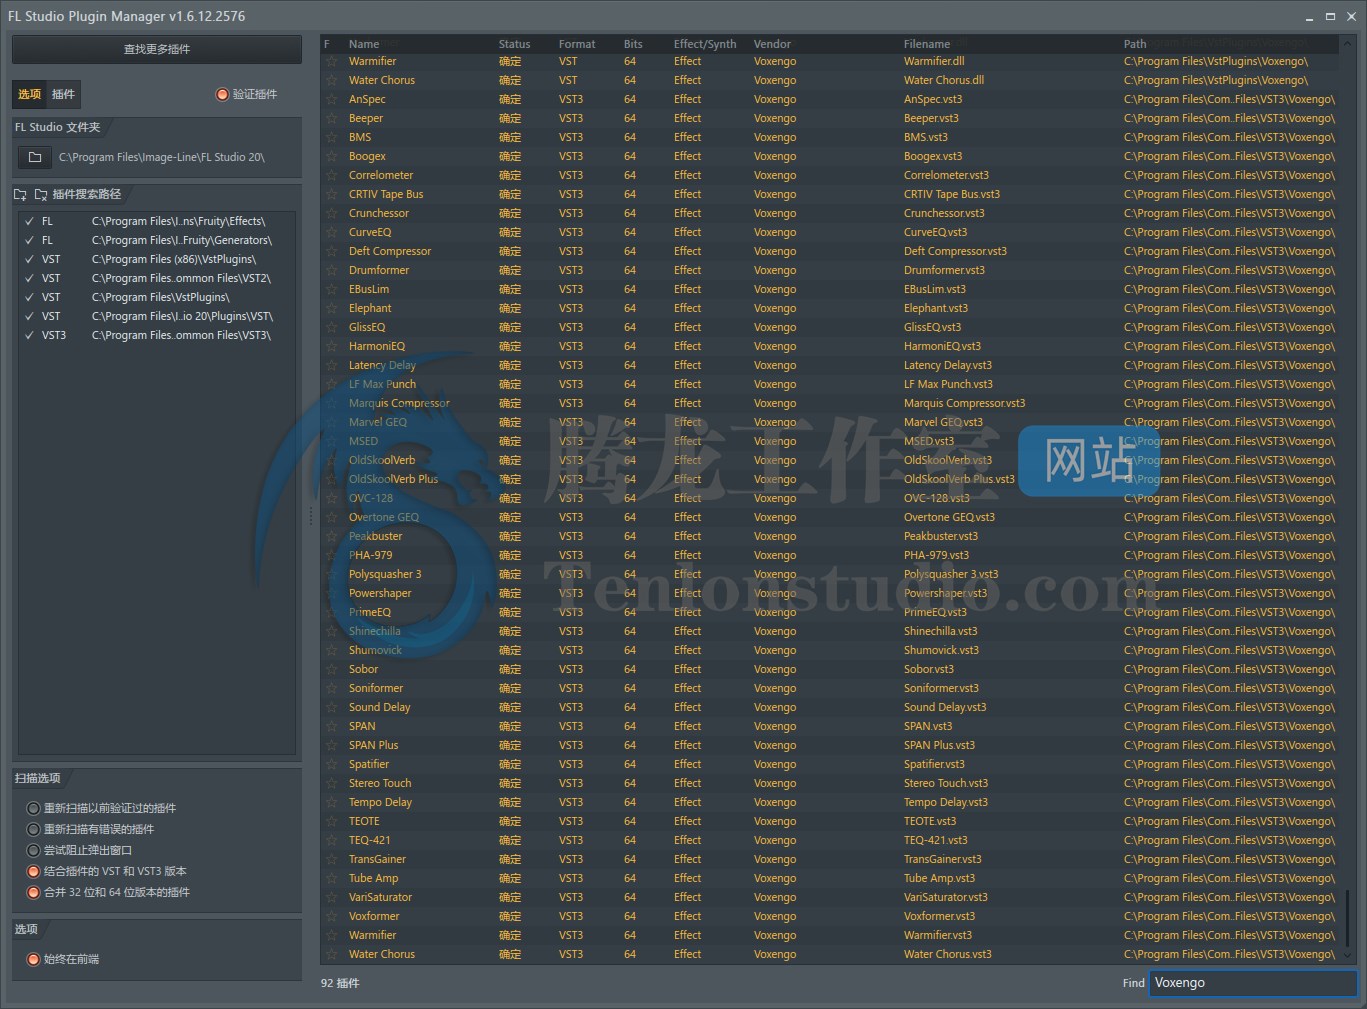The height and width of the screenshot is (1009, 1367).
Task: Select the TEQ-421 plugin name
Action: pyautogui.click(x=370, y=840)
